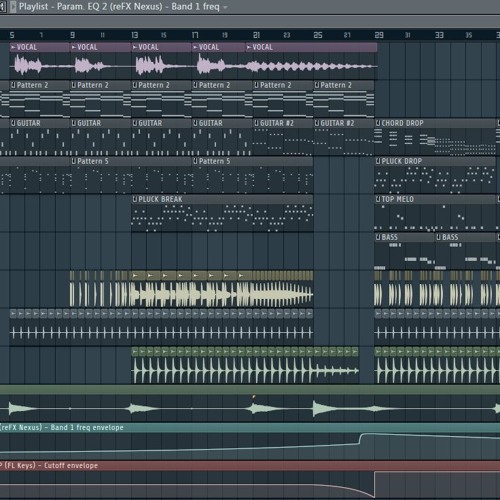Open the Playlist options menu icon
Image resolution: width=500 pixels, height=500 pixels.
[x=3, y=7]
